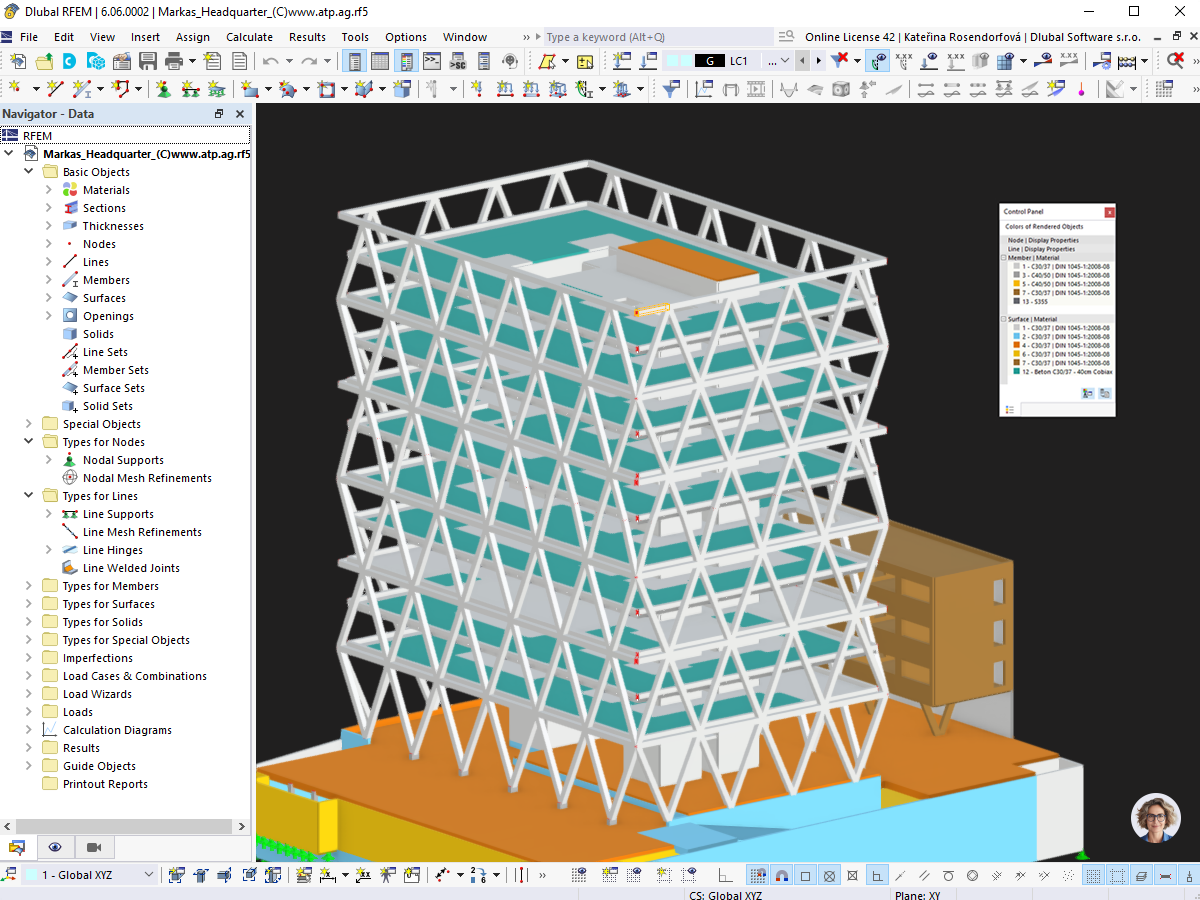This screenshot has height=900, width=1200.
Task: Expand the Sections tree node
Action: click(48, 208)
